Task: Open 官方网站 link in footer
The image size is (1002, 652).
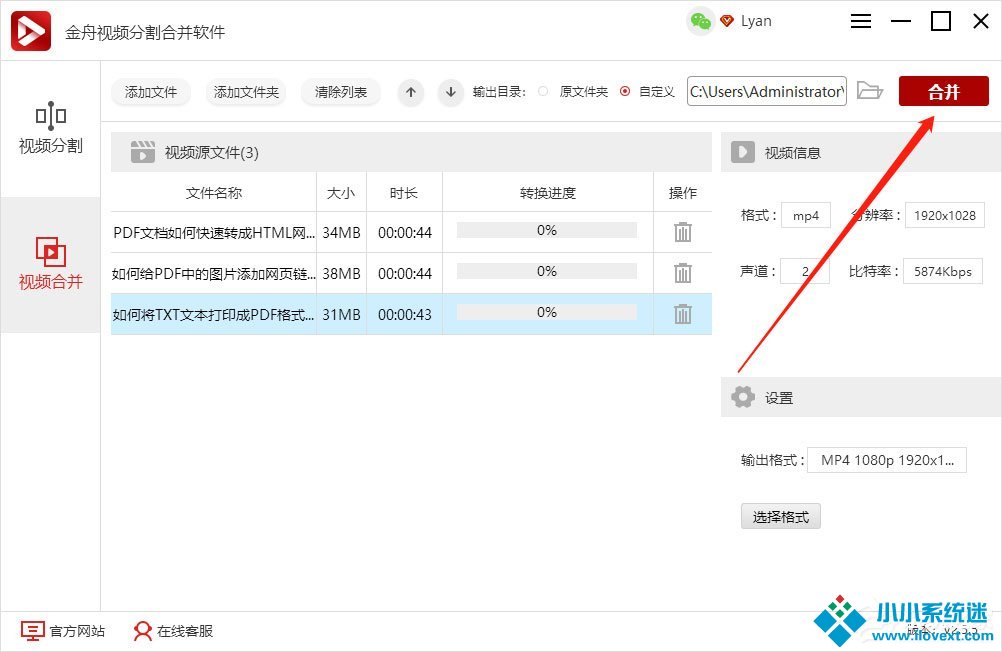Action: click(64, 631)
